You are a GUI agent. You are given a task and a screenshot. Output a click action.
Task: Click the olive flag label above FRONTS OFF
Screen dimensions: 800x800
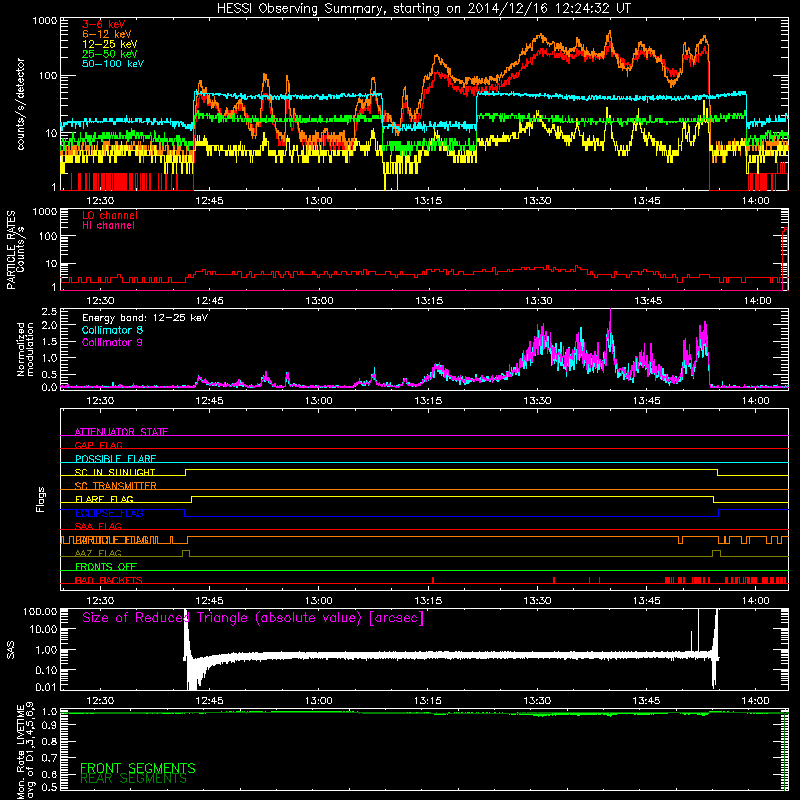pos(98,553)
